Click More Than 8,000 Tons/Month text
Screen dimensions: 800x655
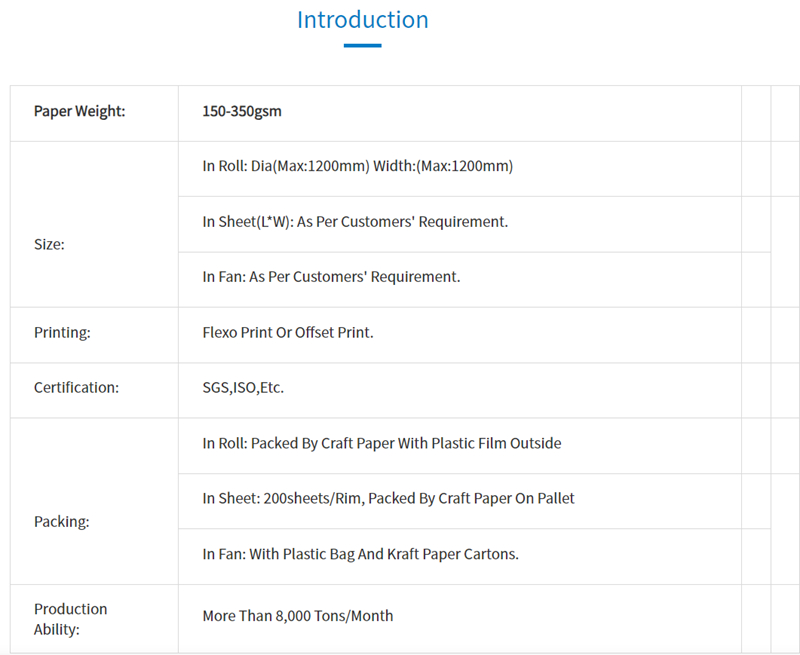tap(298, 616)
